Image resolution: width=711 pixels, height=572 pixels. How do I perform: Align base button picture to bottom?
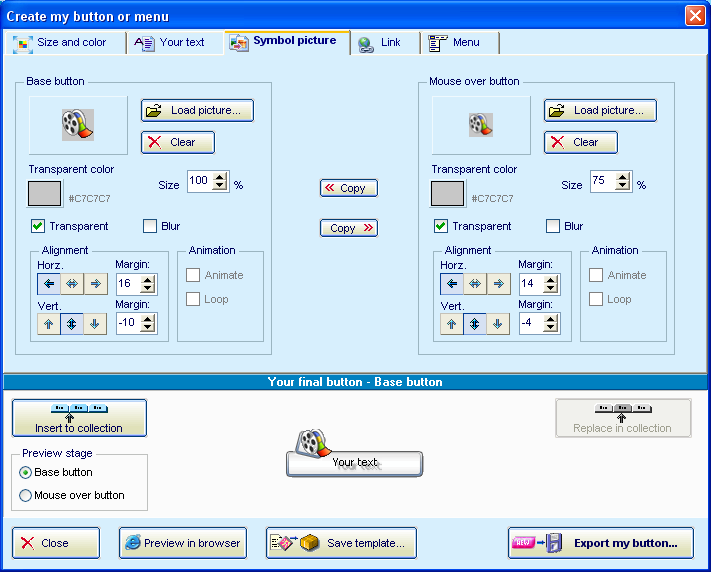point(95,324)
